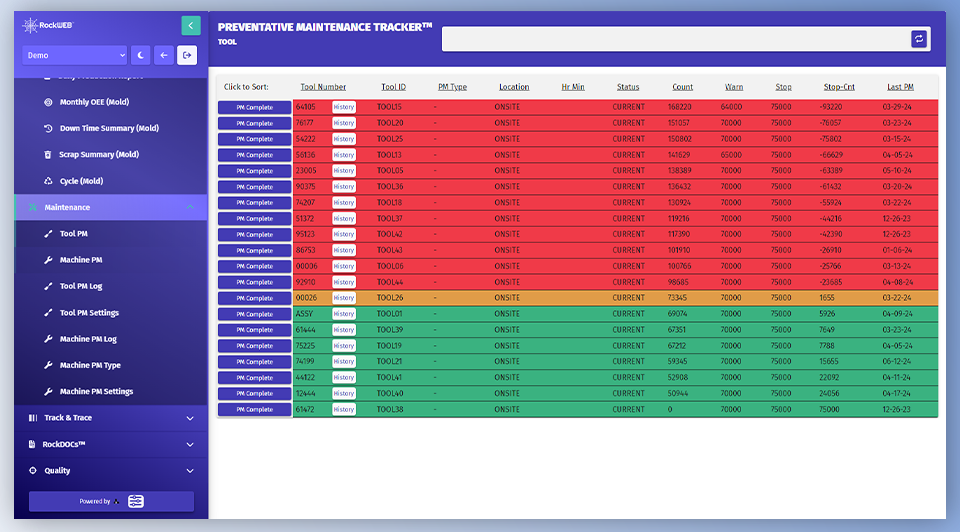This screenshot has height=532, width=960.
Task: Click the logout icon button
Action: click(187, 55)
